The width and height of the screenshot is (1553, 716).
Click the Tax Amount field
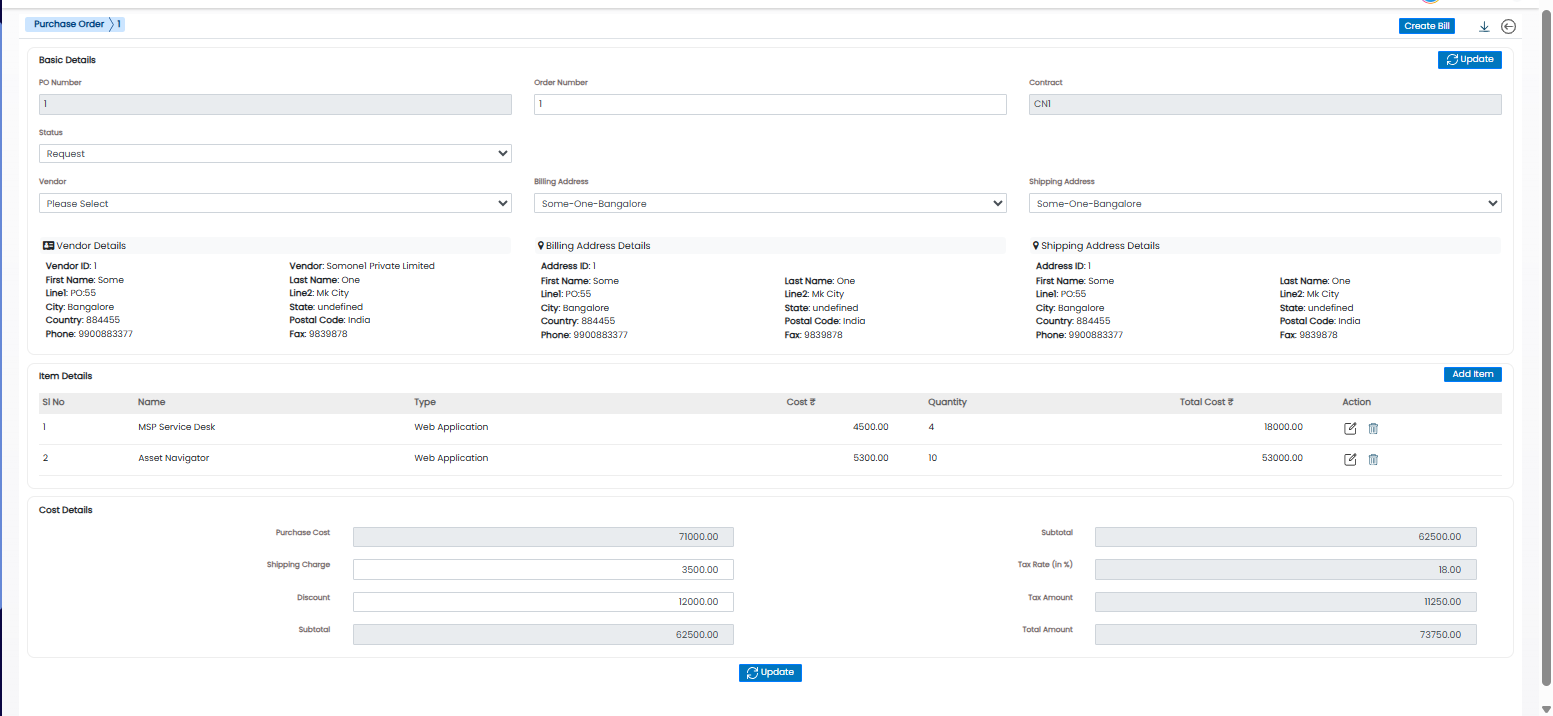[1285, 602]
